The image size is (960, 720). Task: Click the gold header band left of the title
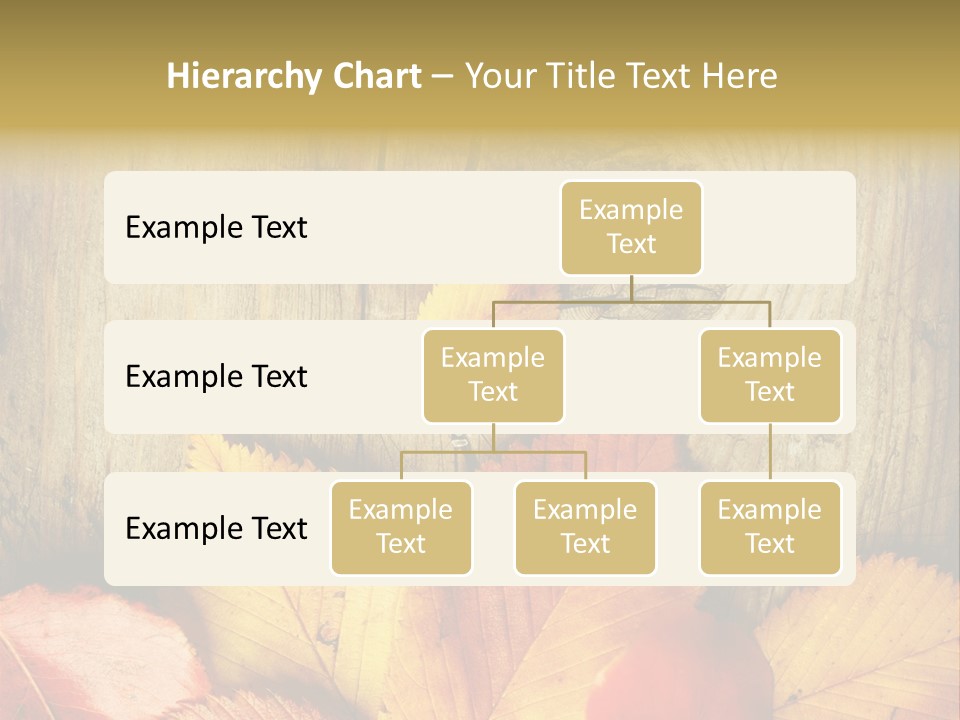click(80, 76)
